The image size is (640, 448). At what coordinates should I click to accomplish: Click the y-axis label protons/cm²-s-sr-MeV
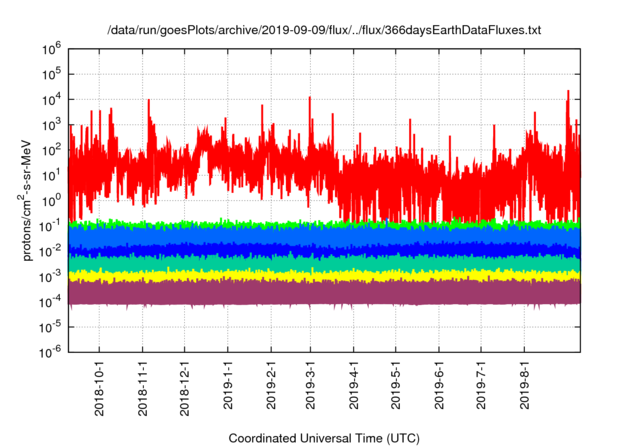(26, 200)
